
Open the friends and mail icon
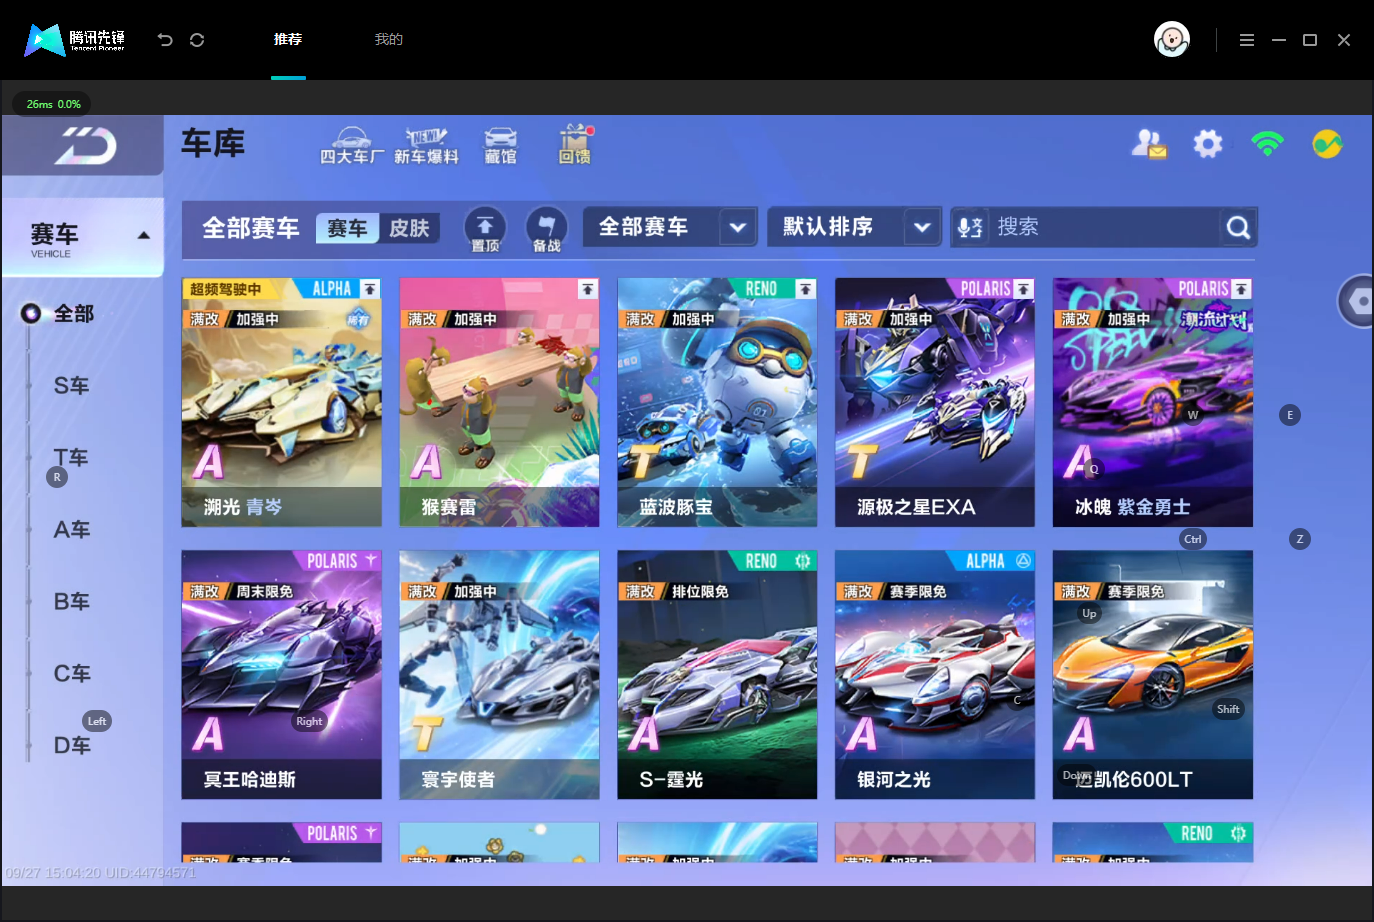[1149, 144]
